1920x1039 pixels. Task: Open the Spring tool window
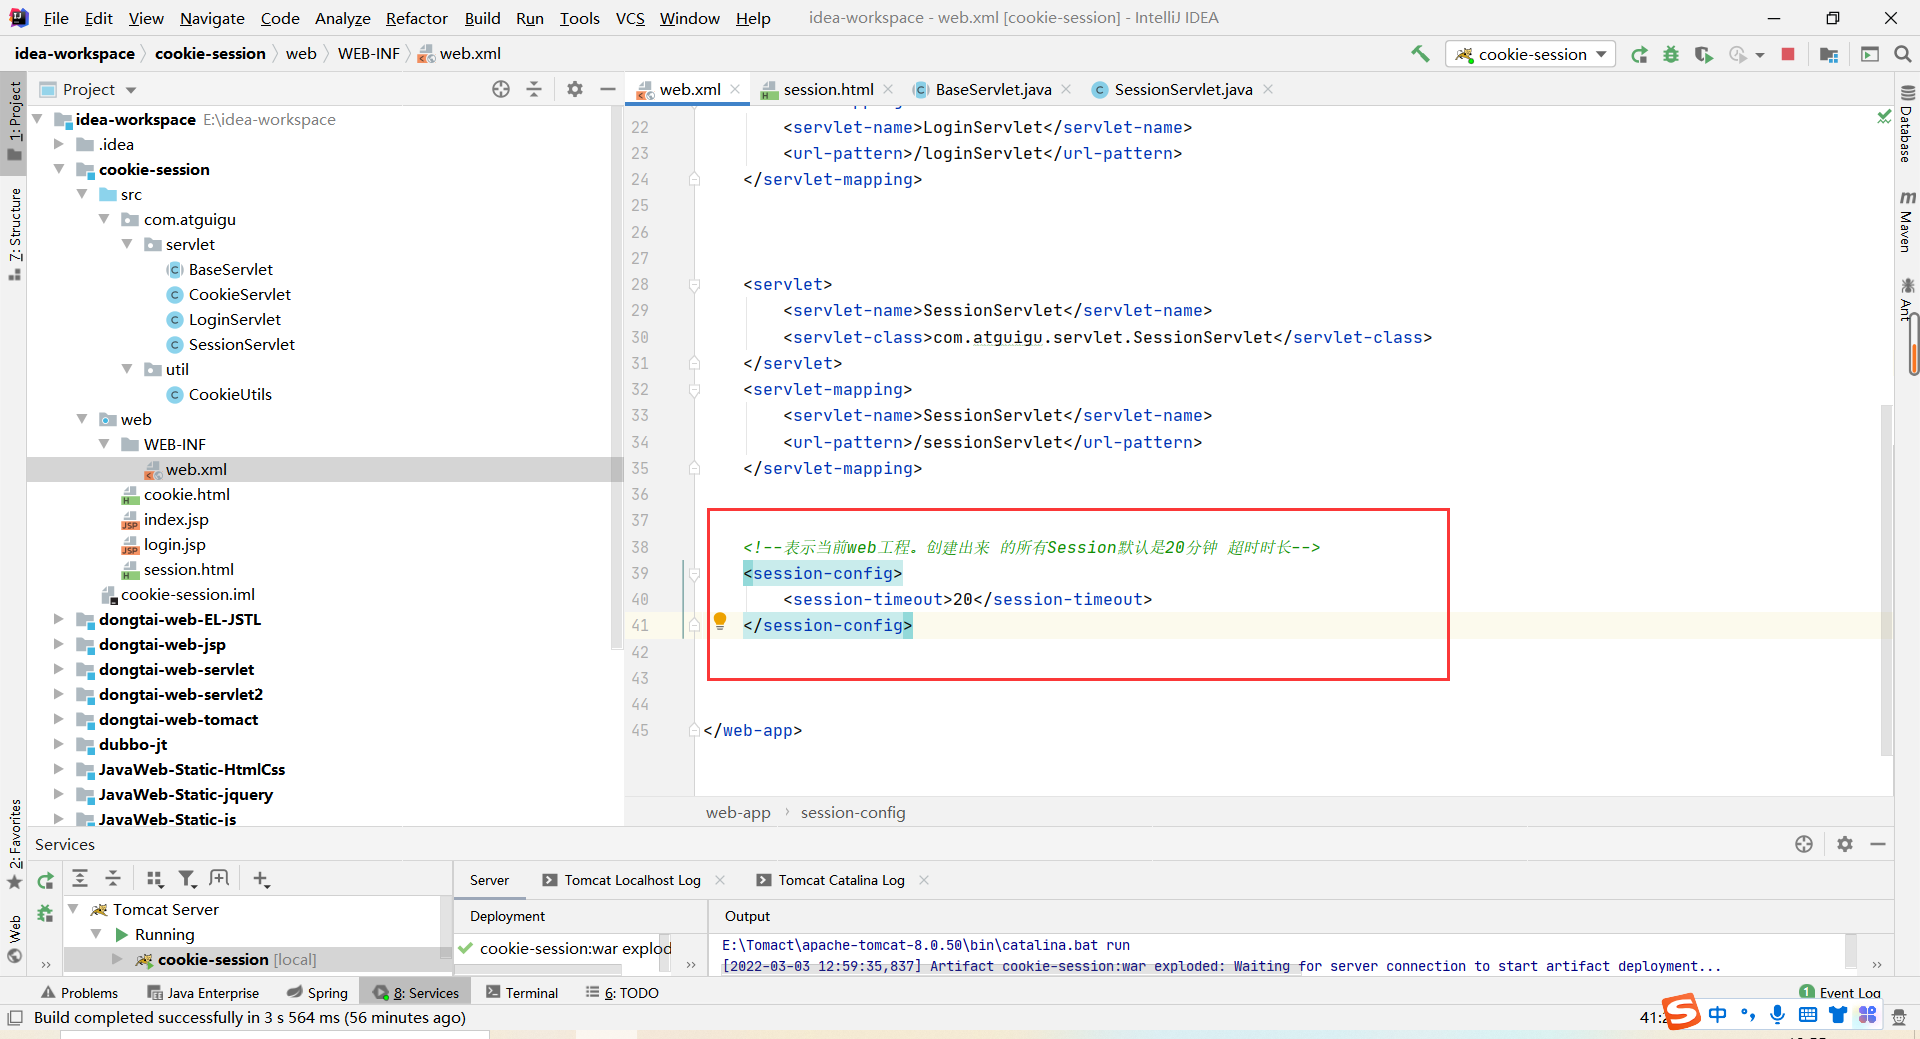click(317, 993)
